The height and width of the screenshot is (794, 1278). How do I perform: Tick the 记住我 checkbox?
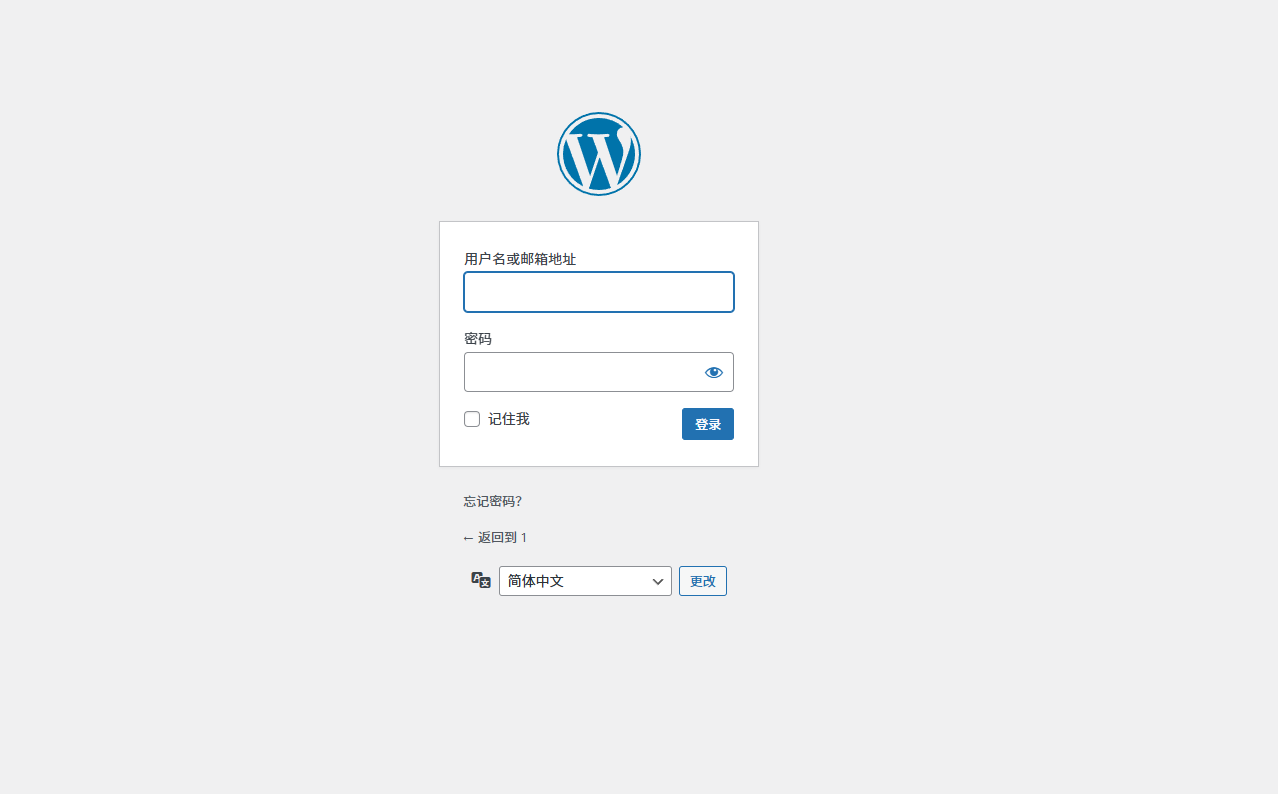[x=472, y=419]
